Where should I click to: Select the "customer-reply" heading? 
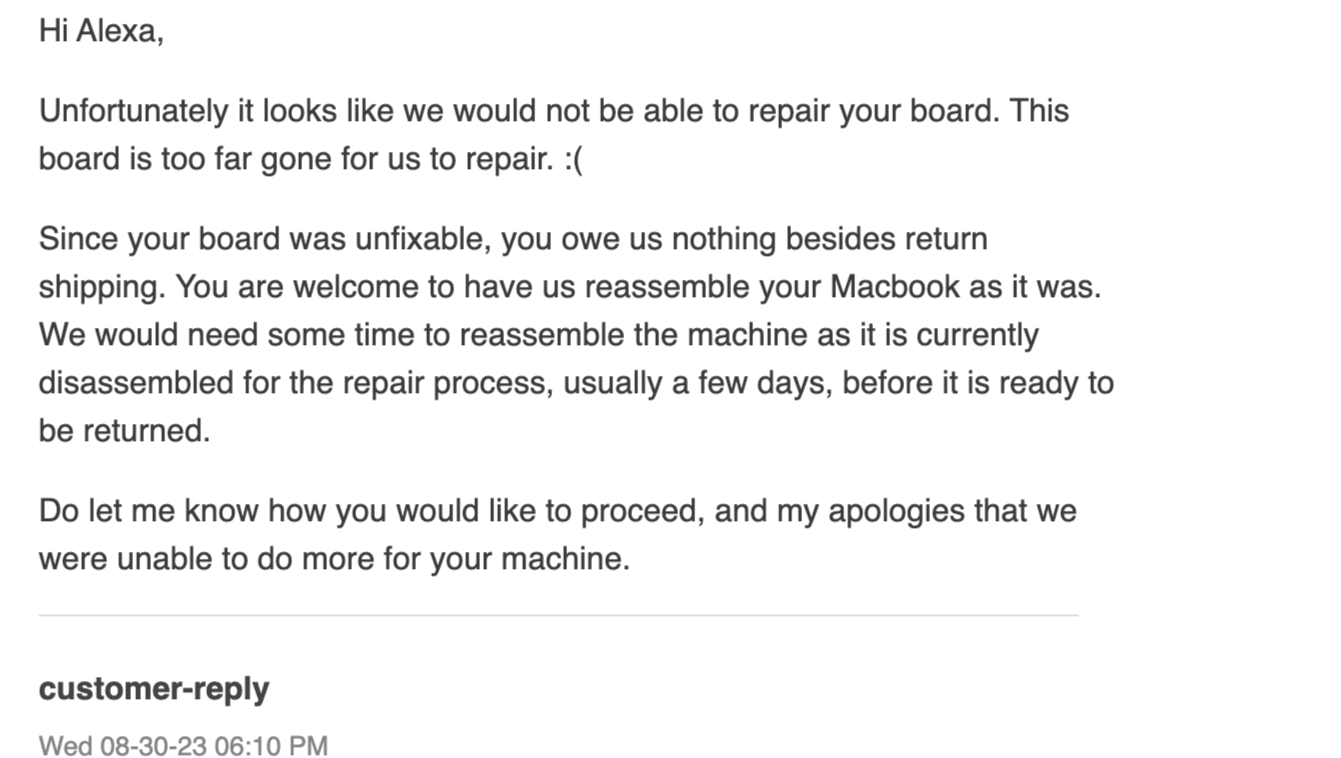154,689
